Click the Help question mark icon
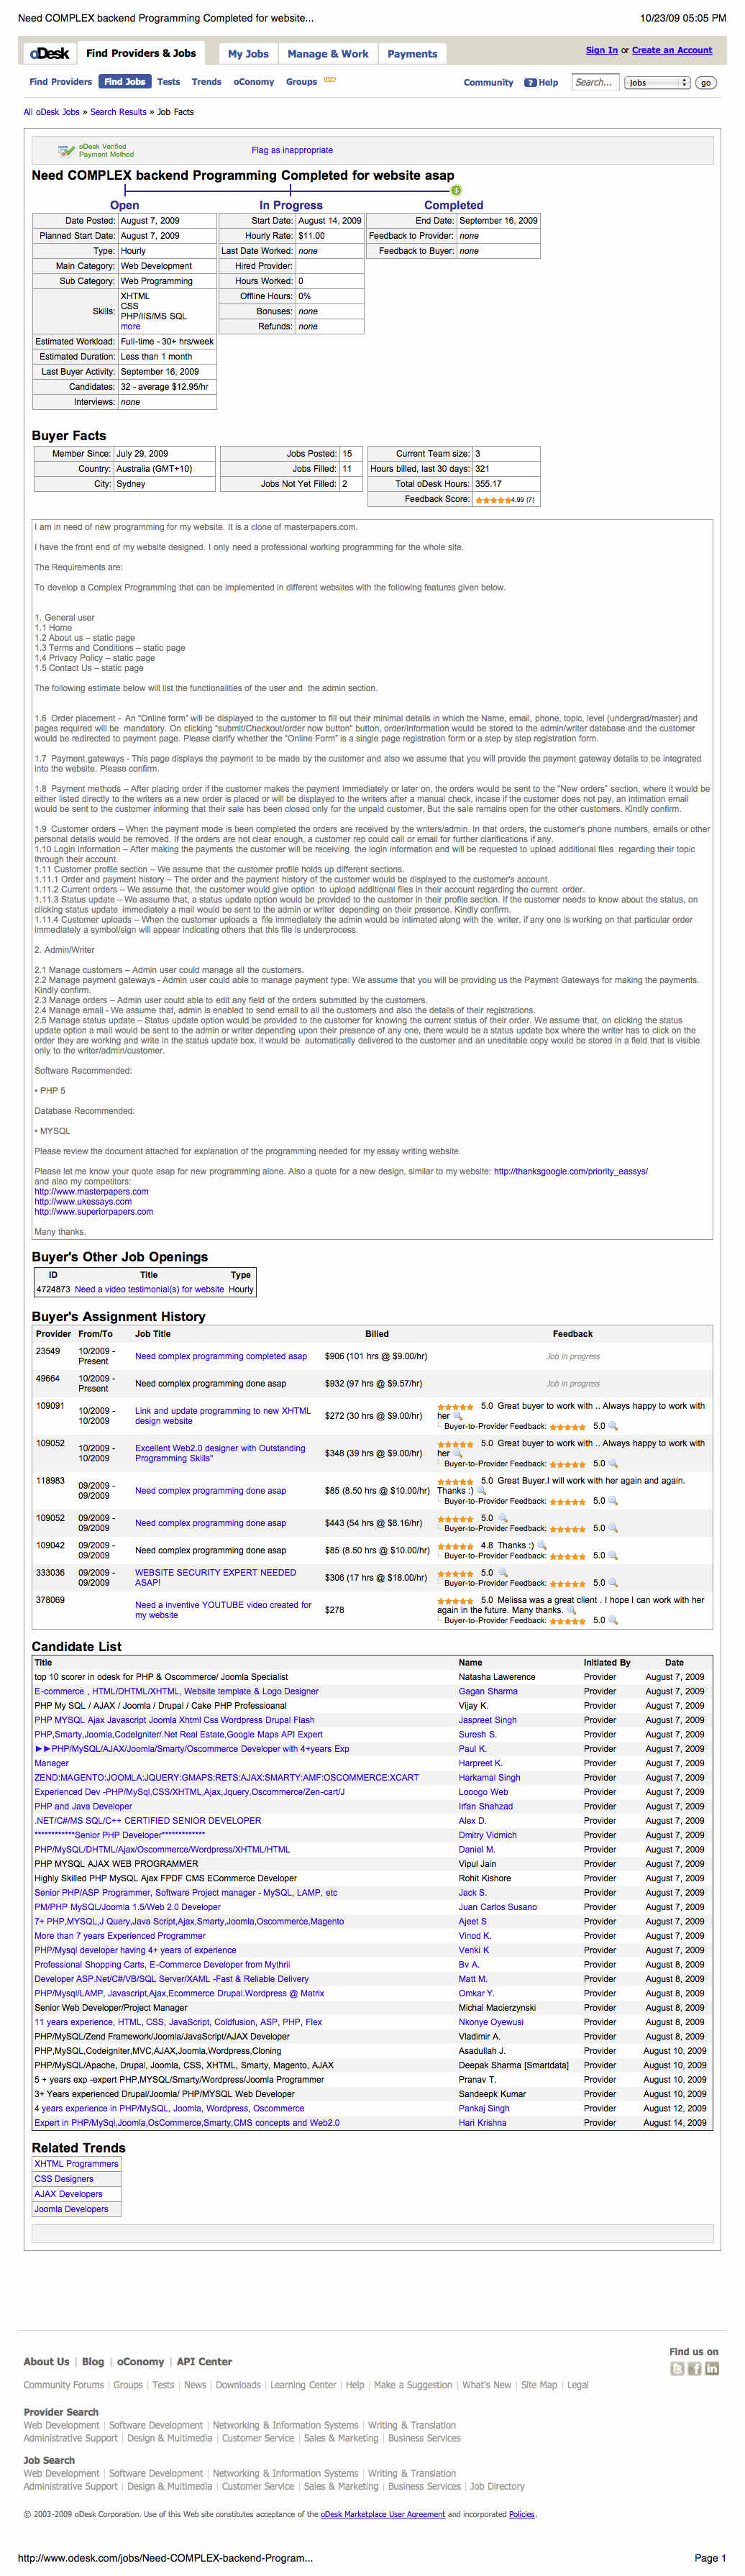This screenshot has height=2576, width=745. pos(530,83)
